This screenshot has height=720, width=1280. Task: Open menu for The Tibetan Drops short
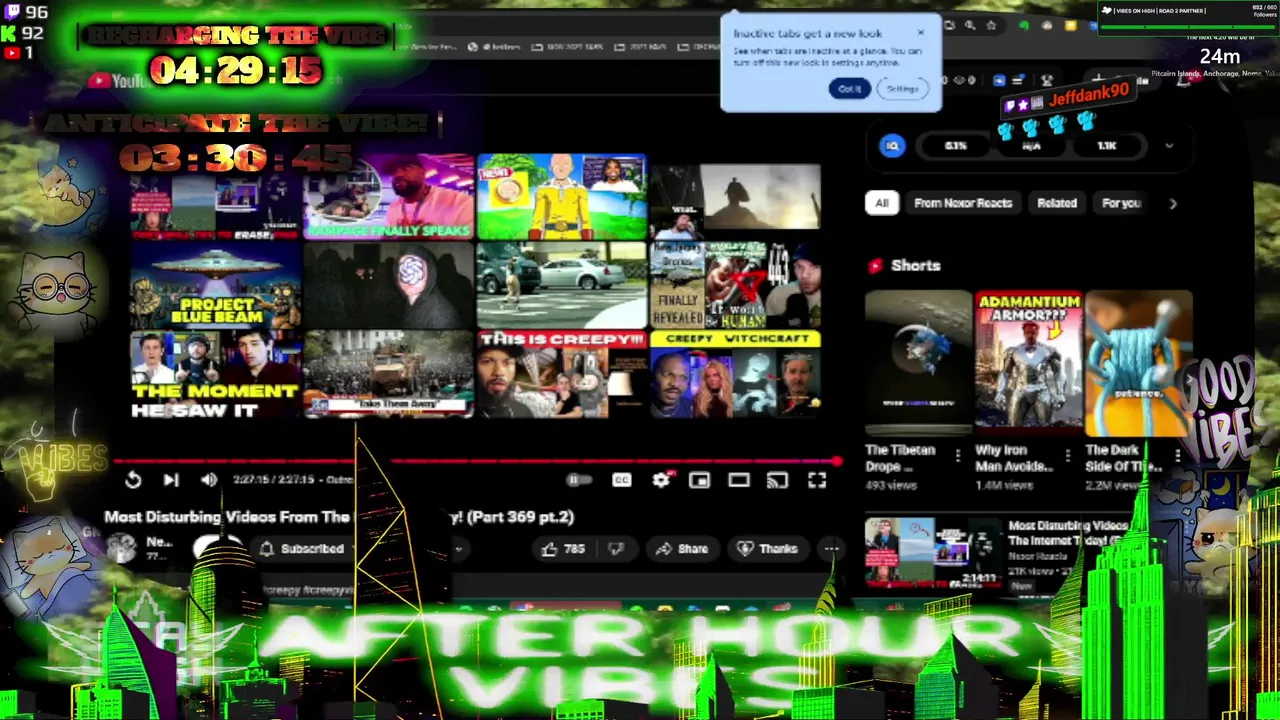[958, 456]
